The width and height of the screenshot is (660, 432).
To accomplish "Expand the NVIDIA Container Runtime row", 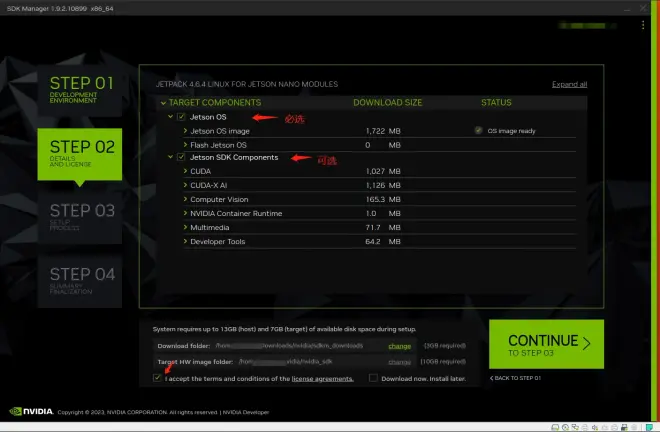I will [x=185, y=213].
